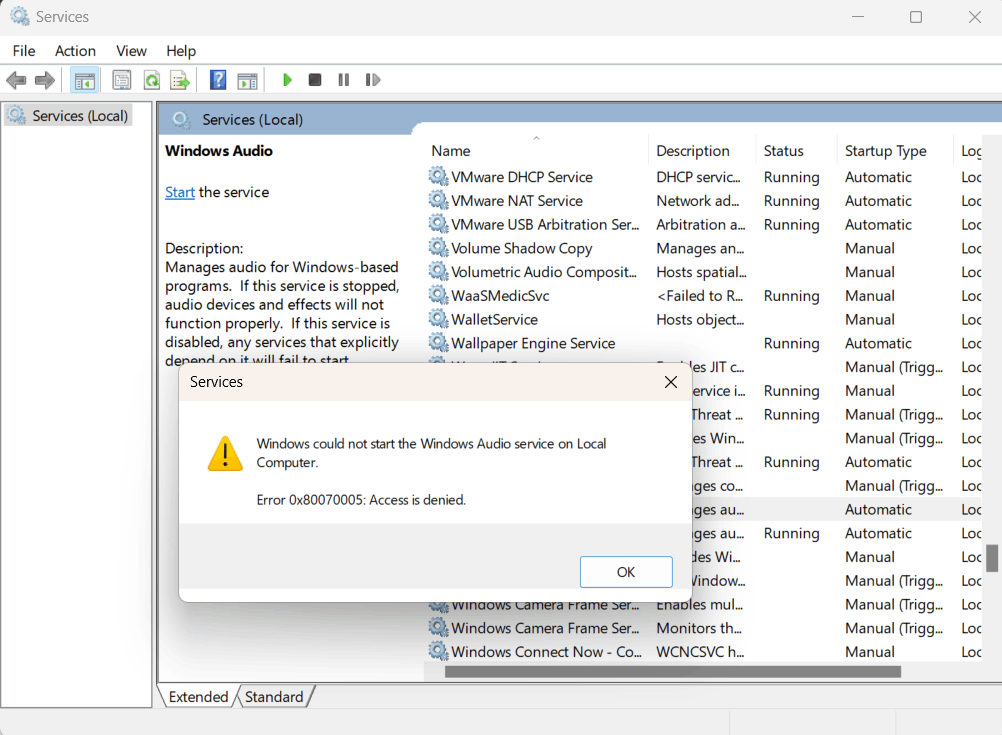The image size is (1002, 735).
Task: Click gear icon beside WaaSMedicSvc
Action: (438, 295)
